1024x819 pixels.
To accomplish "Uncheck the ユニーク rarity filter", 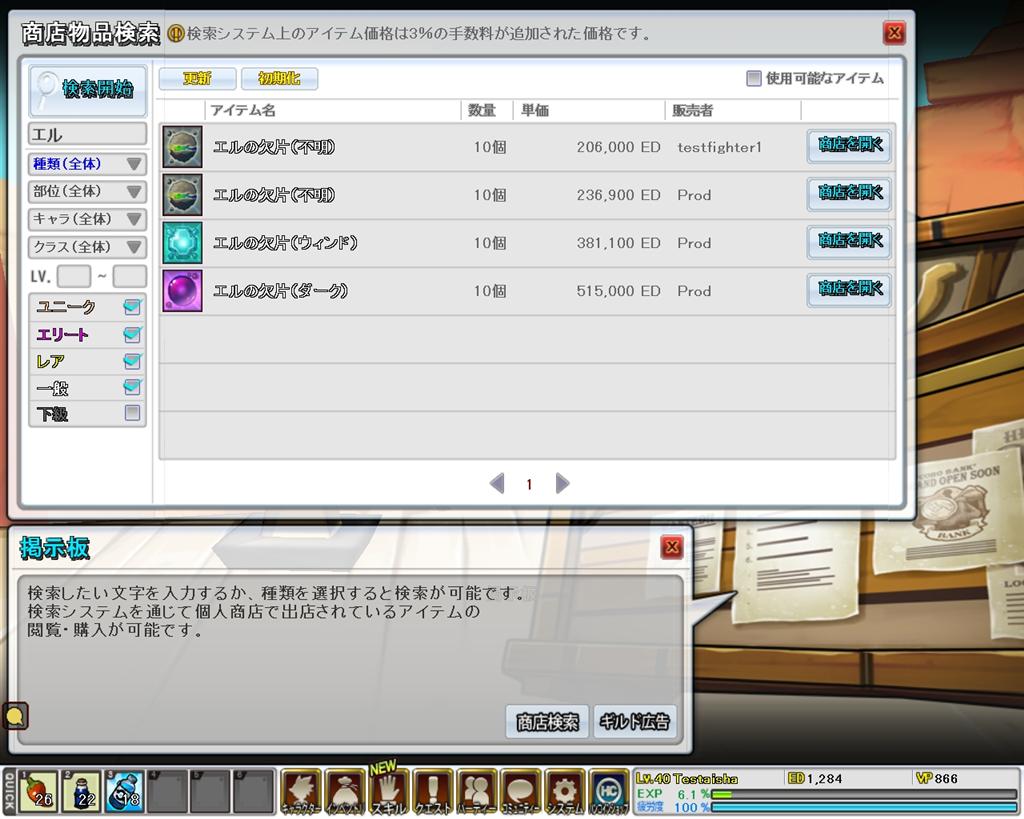I will tap(132, 307).
